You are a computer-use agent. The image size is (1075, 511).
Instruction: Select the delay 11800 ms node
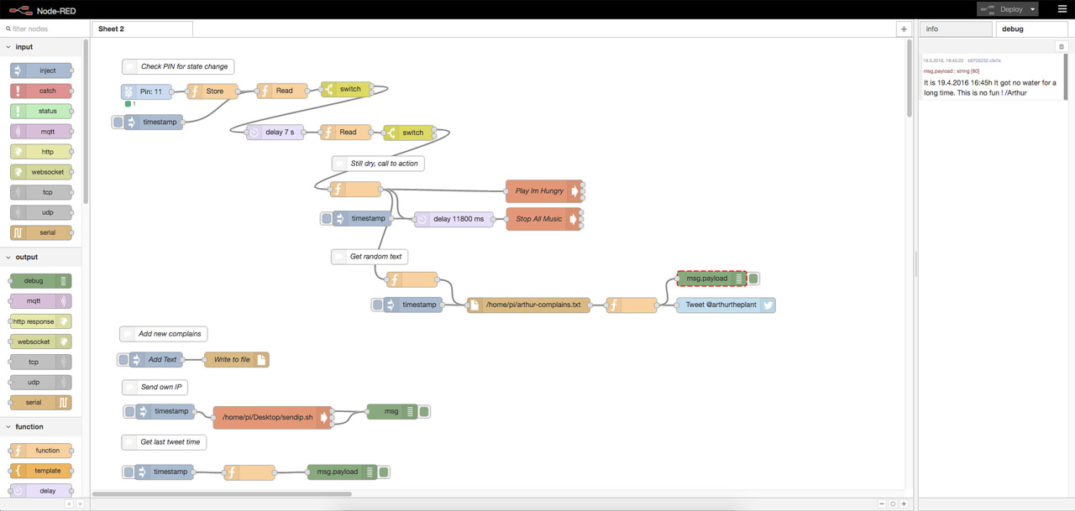(453, 219)
